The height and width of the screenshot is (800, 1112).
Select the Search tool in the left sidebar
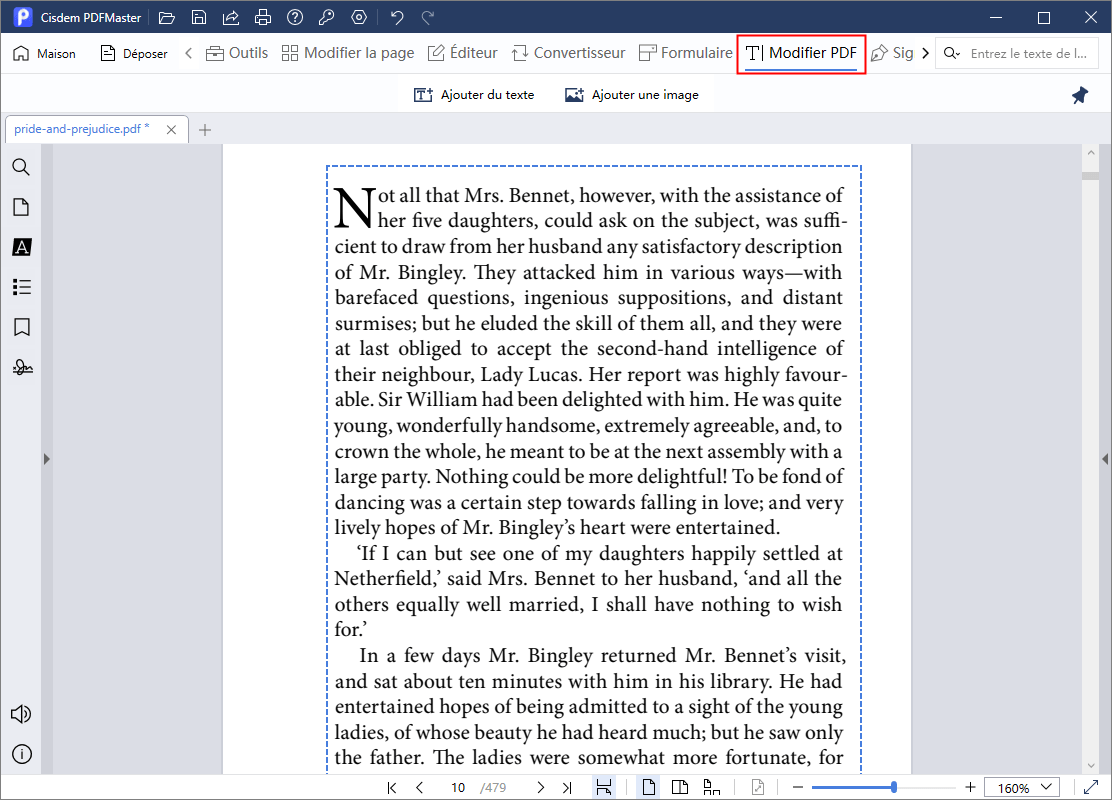21,167
